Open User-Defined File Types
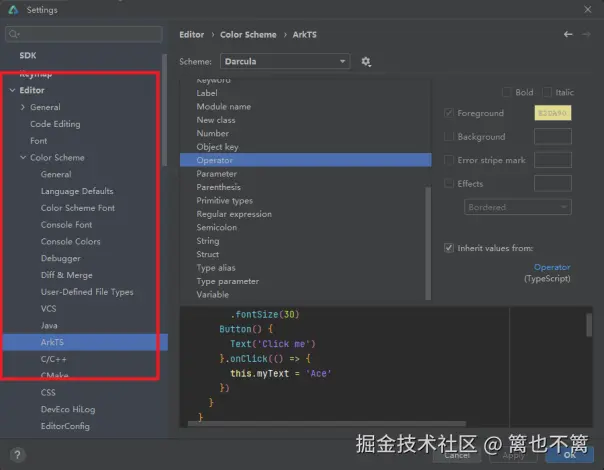Image resolution: width=604 pixels, height=470 pixels. point(87,292)
